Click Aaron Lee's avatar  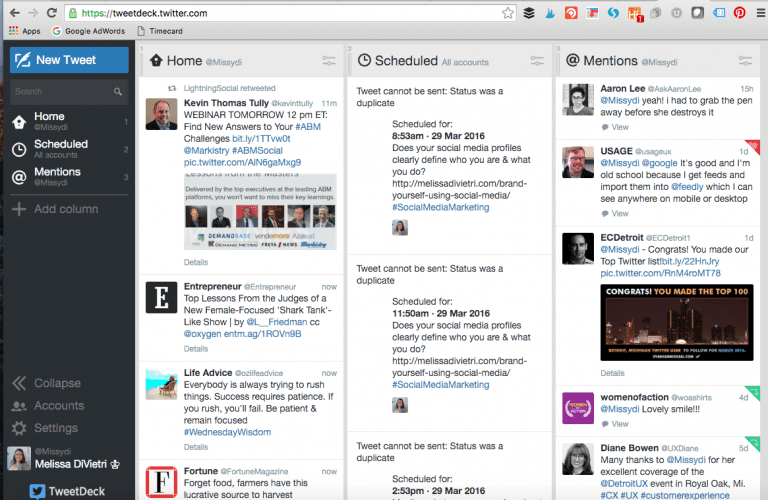(x=578, y=99)
